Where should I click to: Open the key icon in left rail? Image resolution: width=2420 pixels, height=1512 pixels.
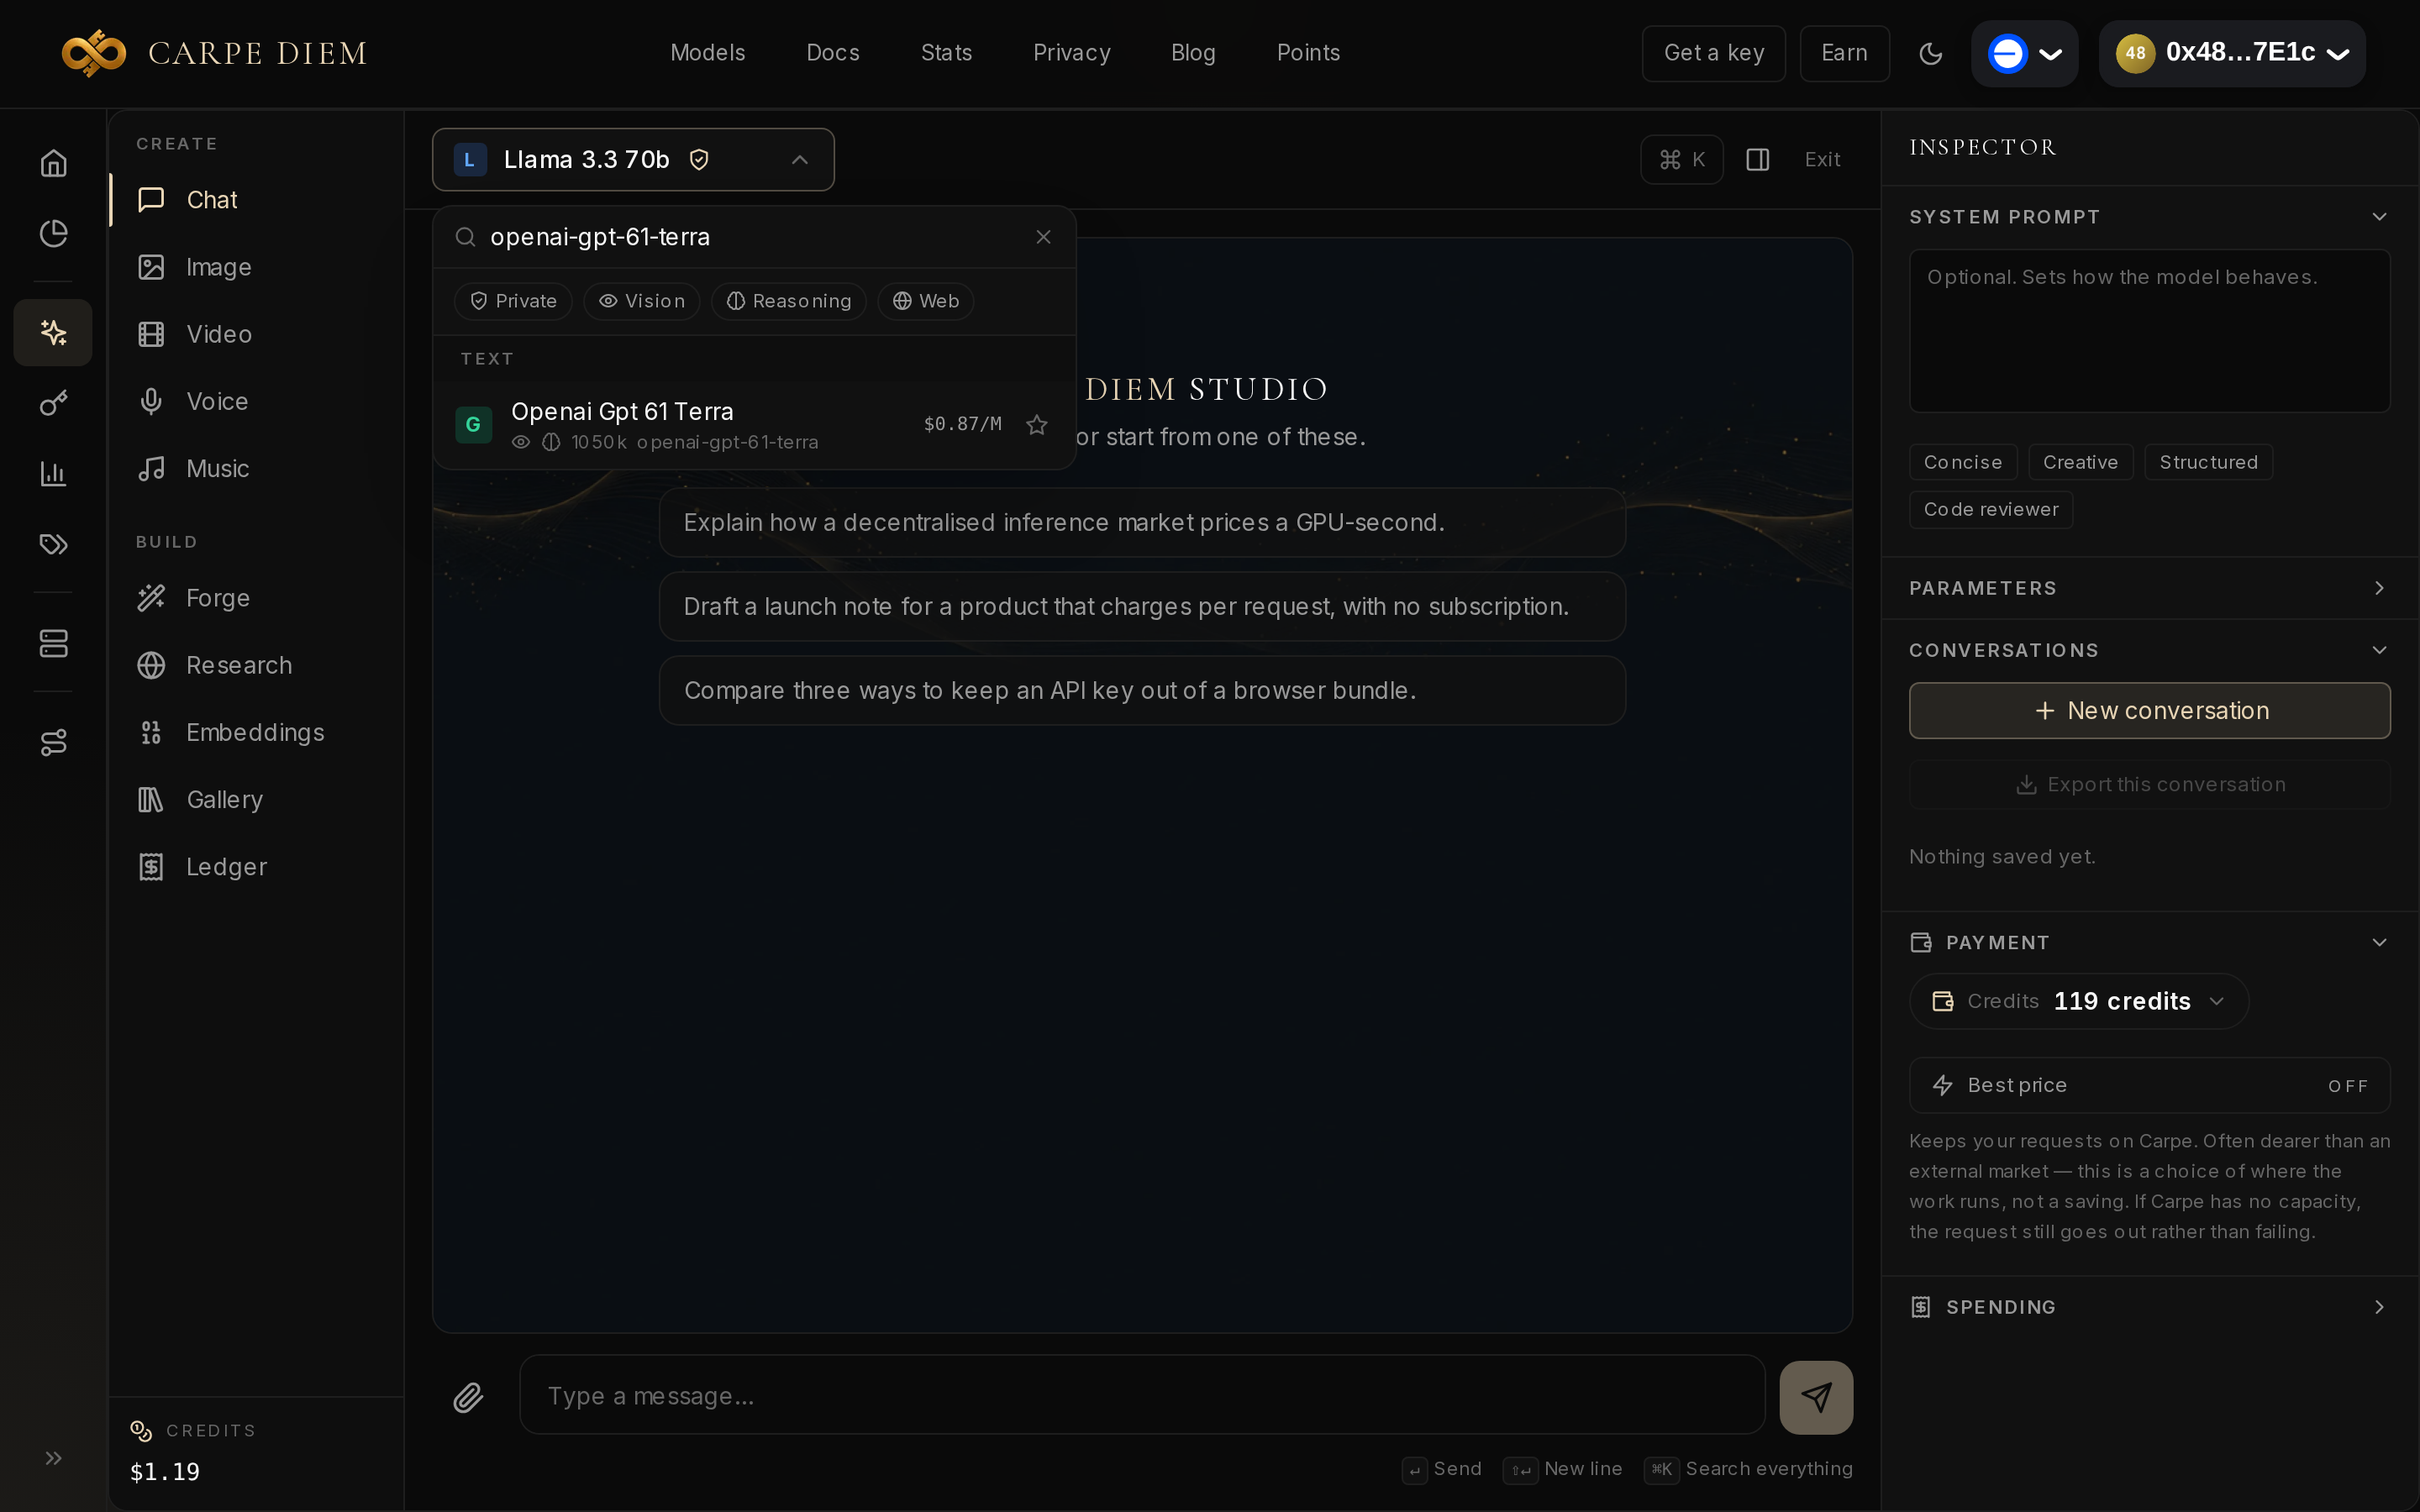(x=53, y=403)
